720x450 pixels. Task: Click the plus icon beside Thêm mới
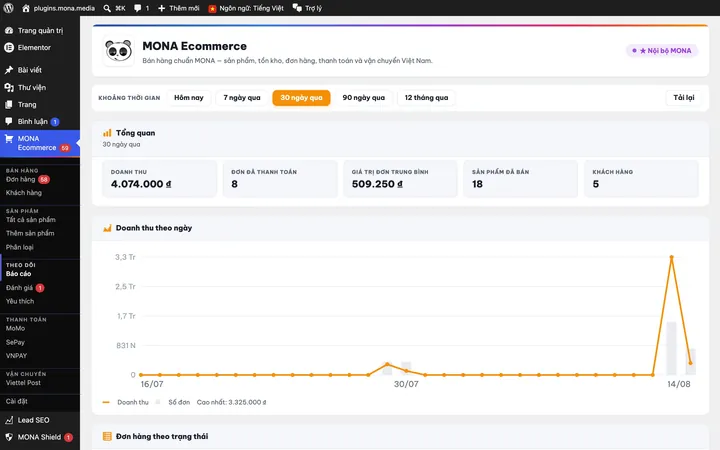coord(162,8)
